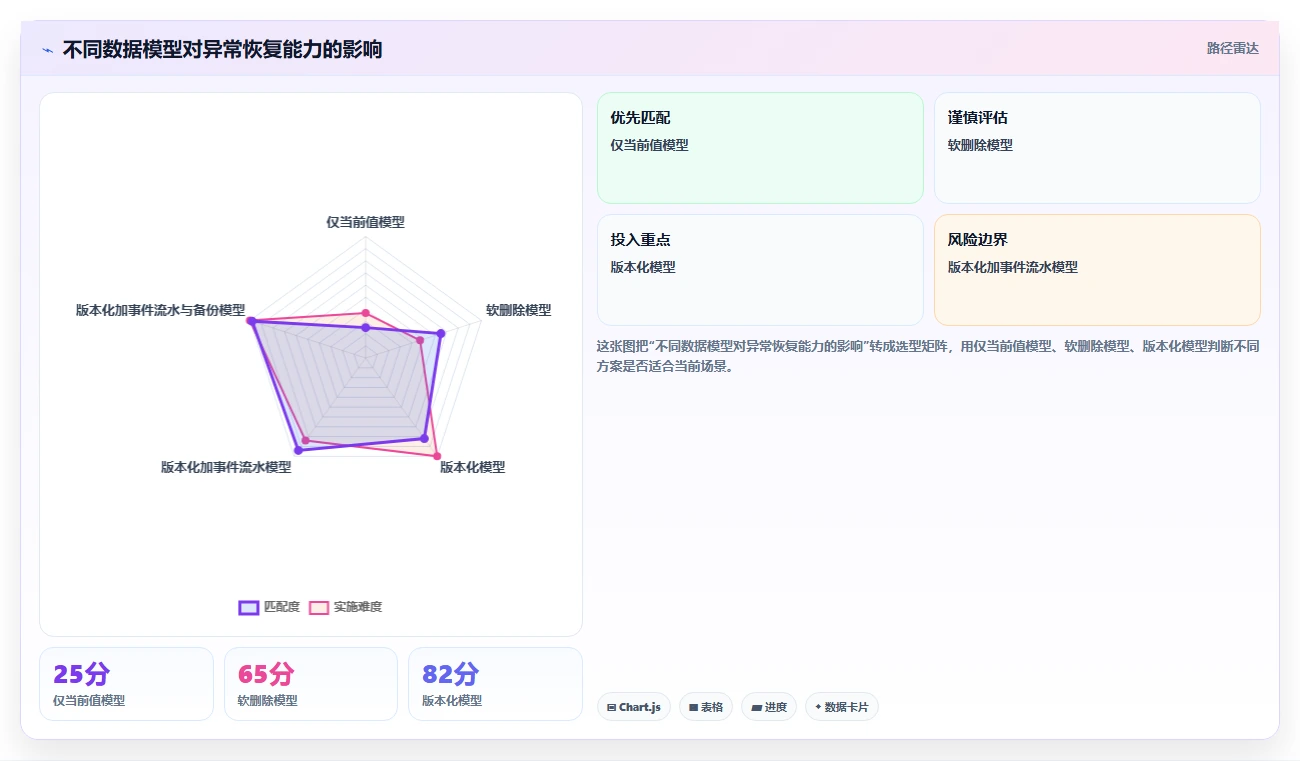The width and height of the screenshot is (1300, 761).
Task: Open the 优先匹配 card
Action: tap(760, 148)
